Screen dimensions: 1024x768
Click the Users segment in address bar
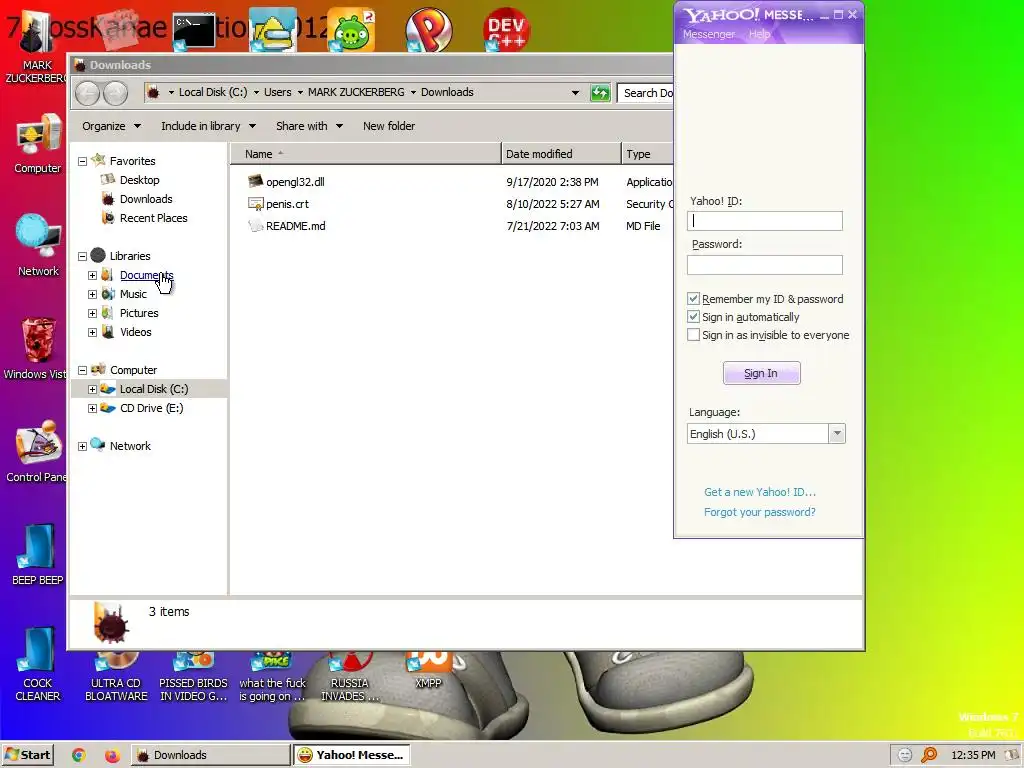pos(278,92)
